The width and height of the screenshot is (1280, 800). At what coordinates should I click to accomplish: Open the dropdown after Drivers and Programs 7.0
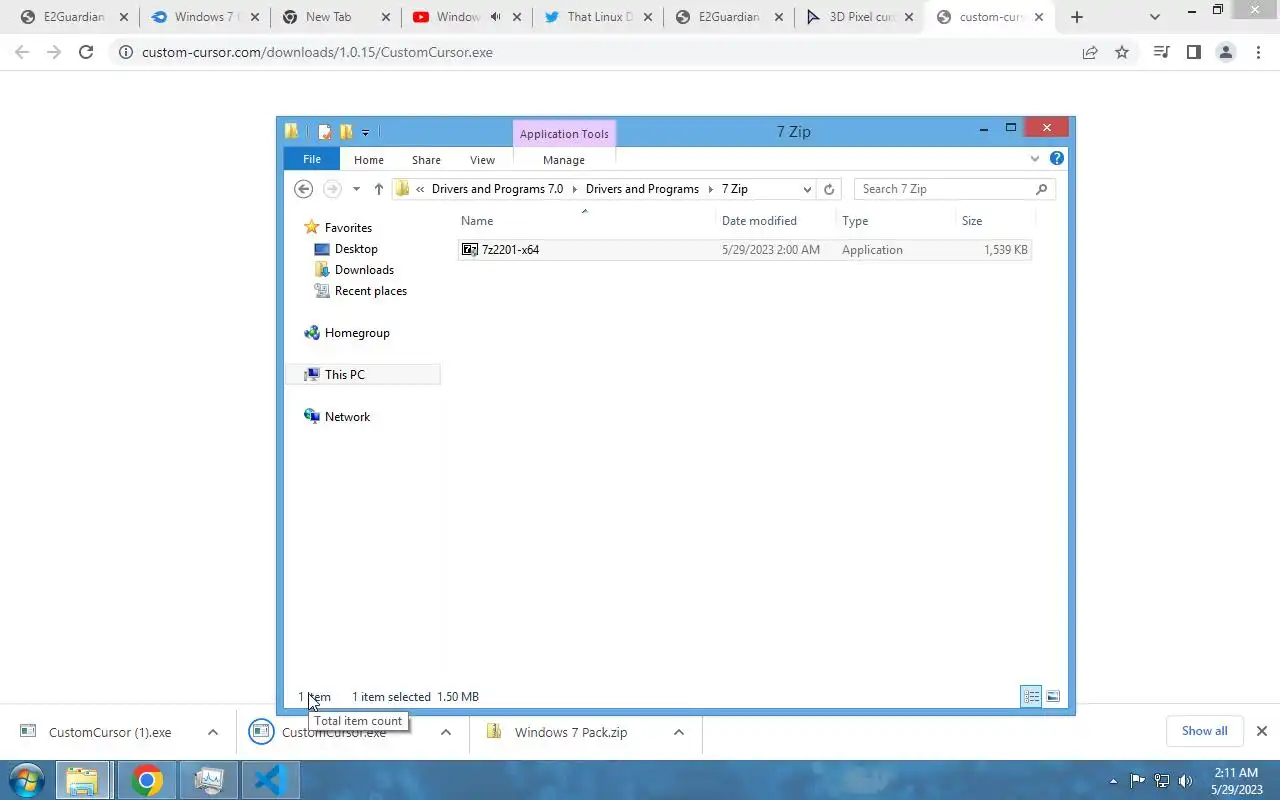click(575, 189)
